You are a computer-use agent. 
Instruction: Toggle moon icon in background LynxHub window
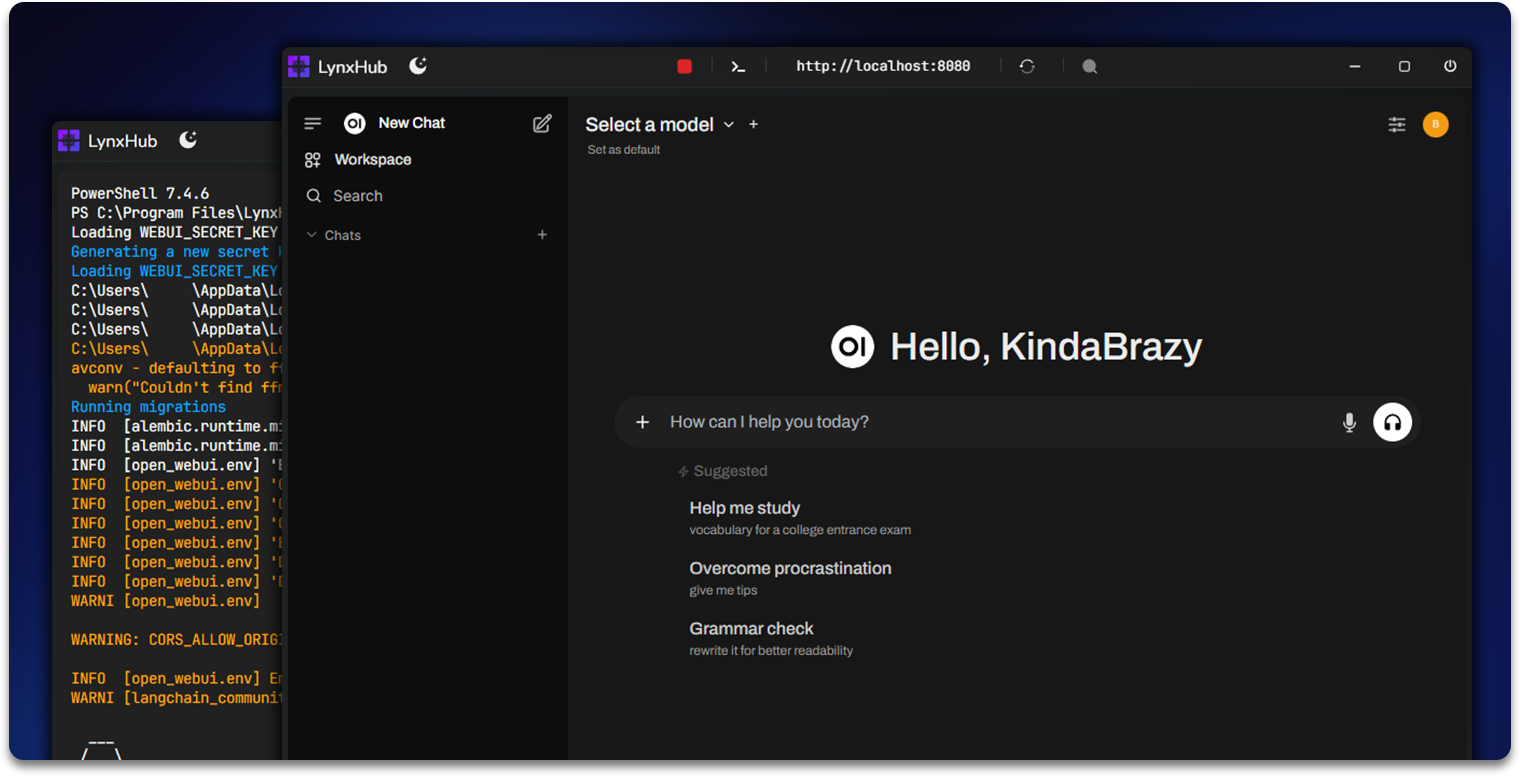(x=188, y=140)
